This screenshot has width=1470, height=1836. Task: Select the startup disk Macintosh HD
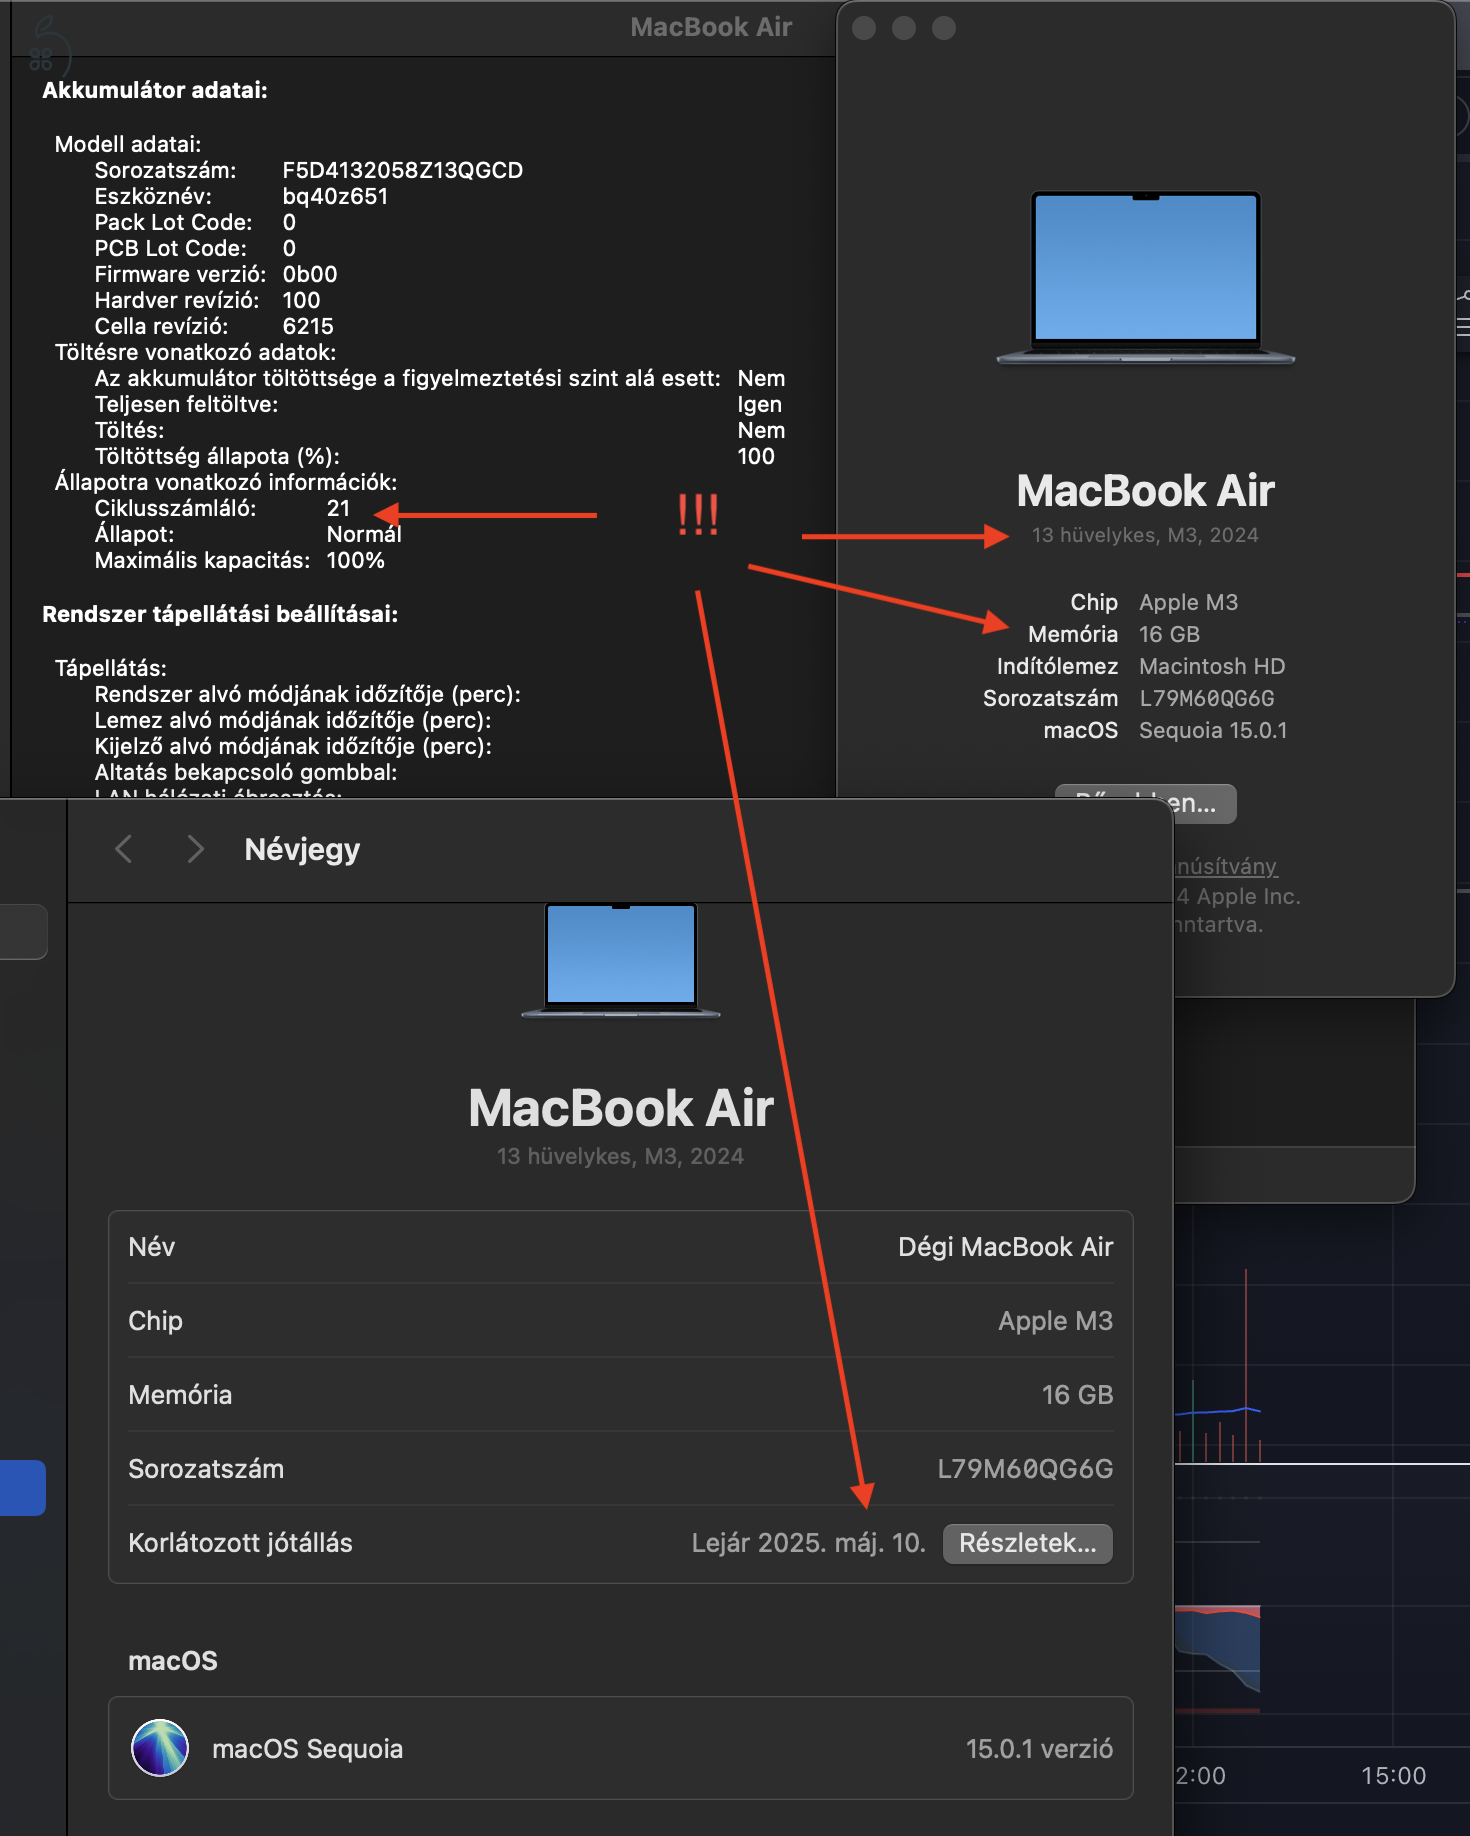pos(1212,666)
